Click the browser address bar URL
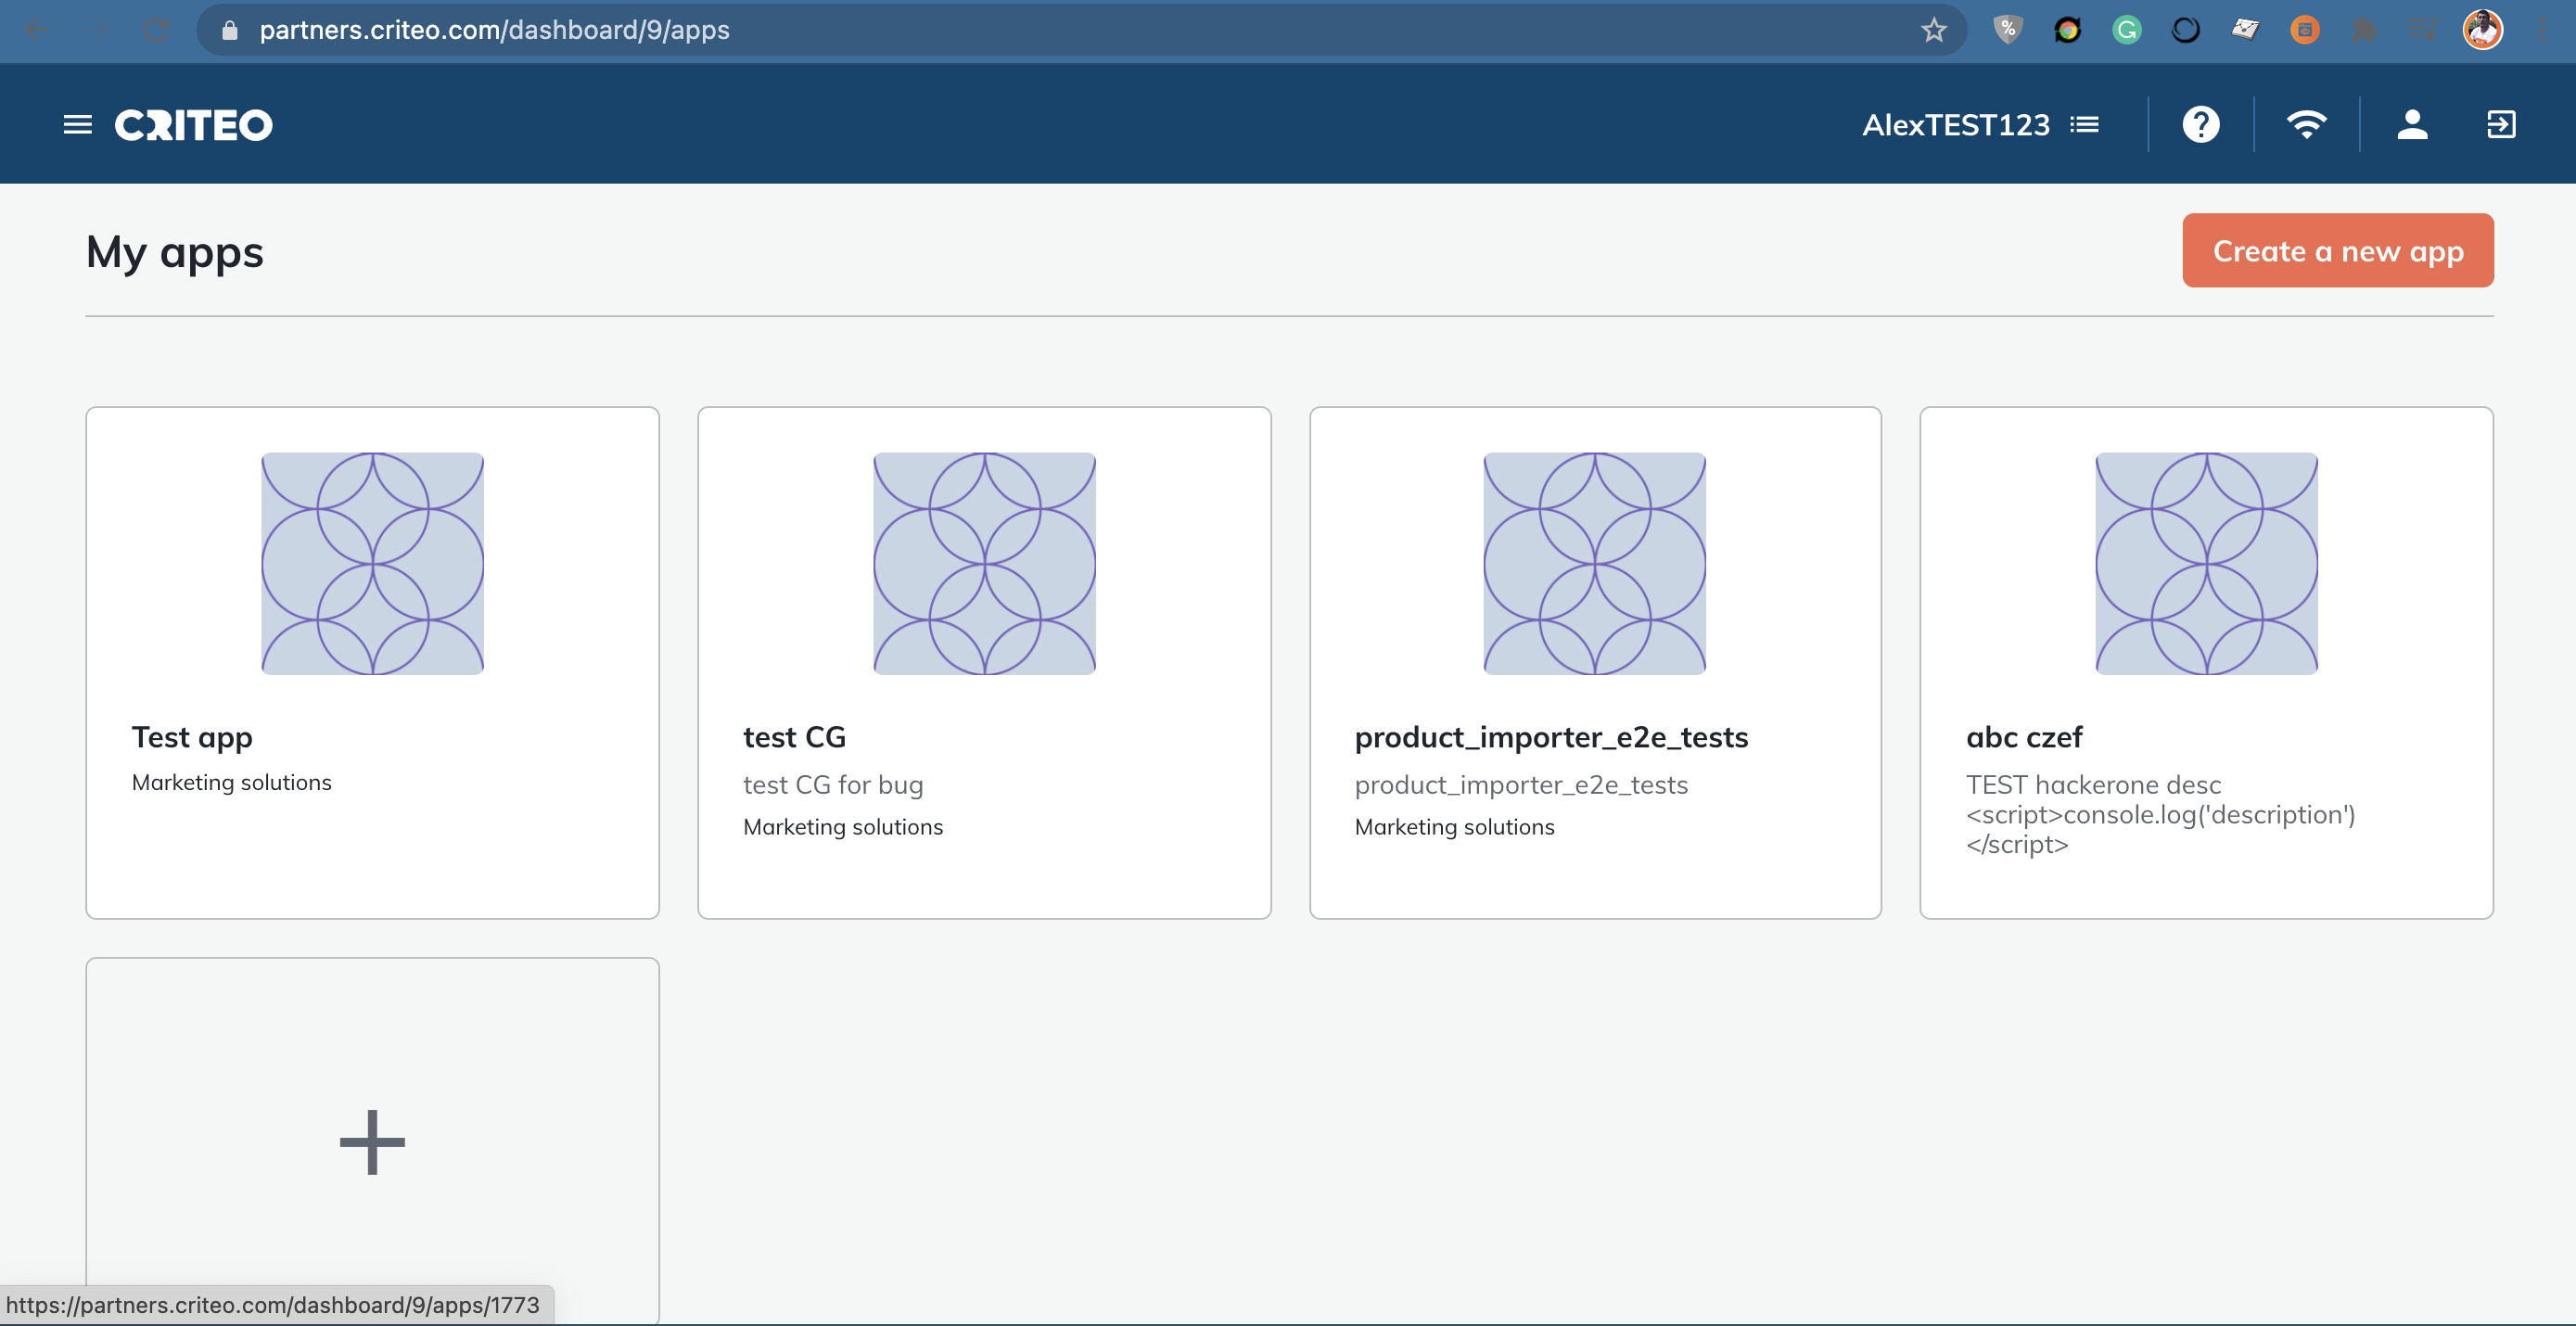The width and height of the screenshot is (2576, 1326). click(x=494, y=30)
